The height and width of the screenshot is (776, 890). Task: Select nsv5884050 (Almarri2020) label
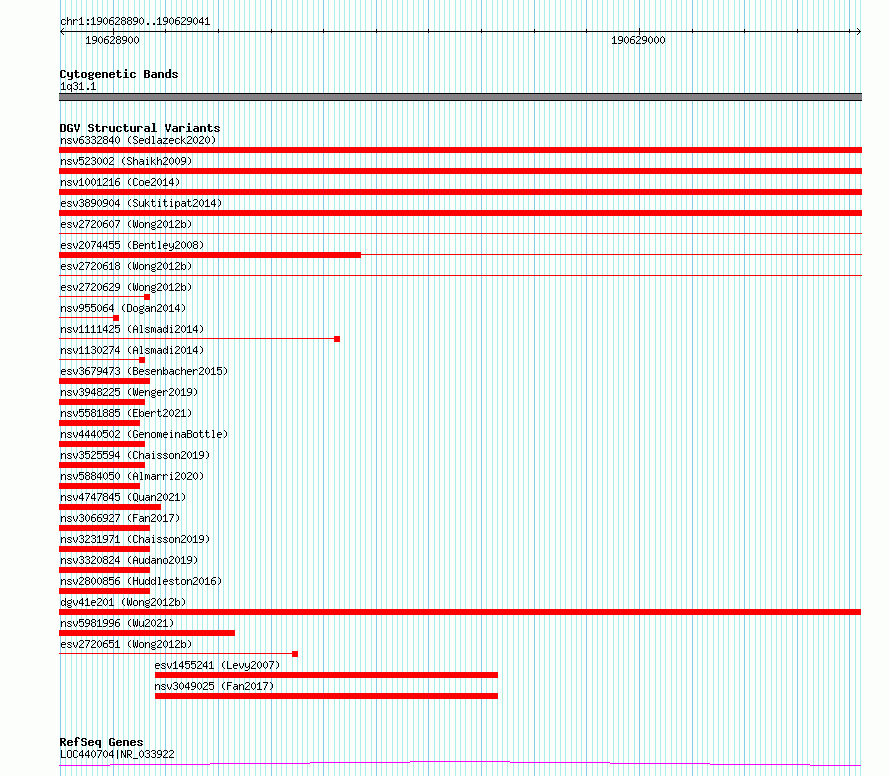[x=132, y=476]
